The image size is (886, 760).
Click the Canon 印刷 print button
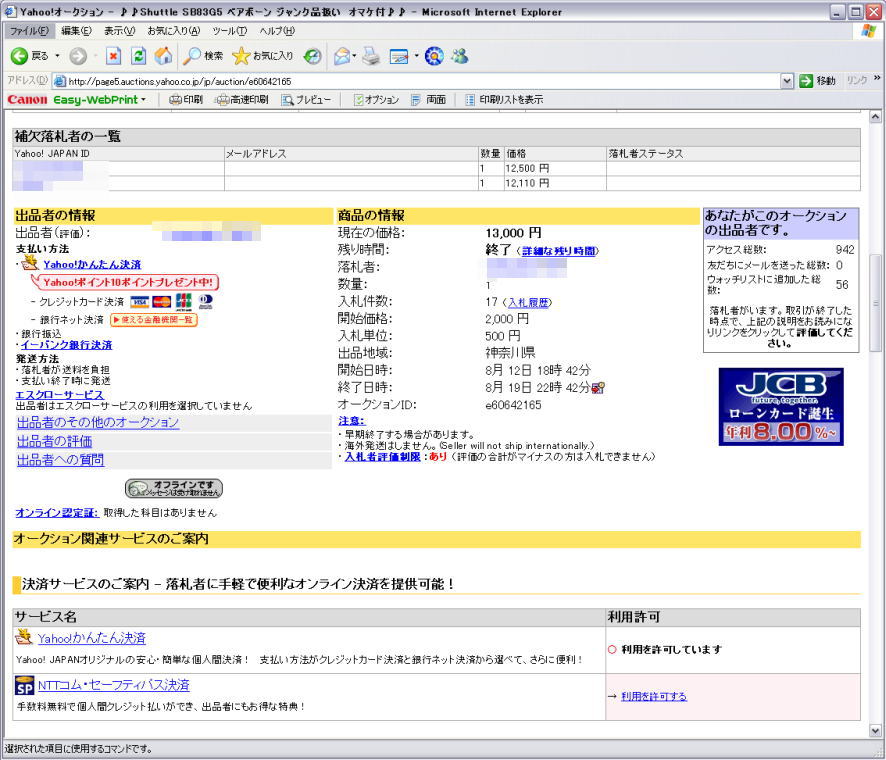[186, 99]
